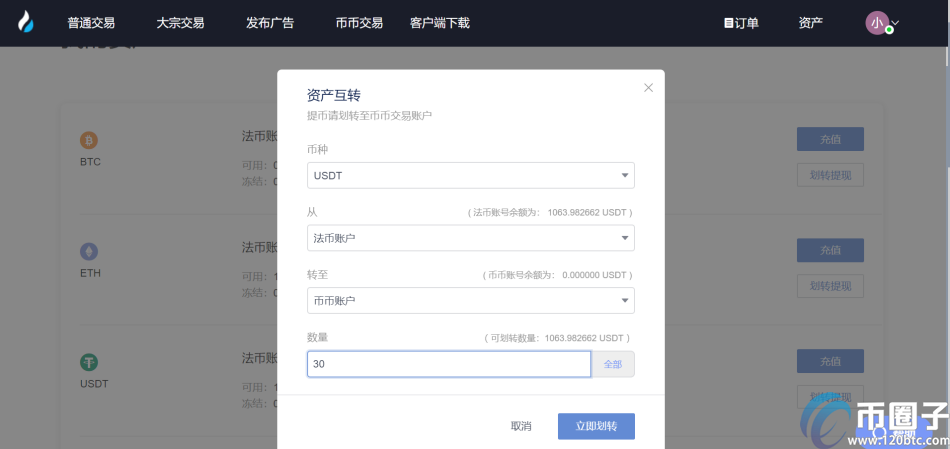
Task: Open the 币币交易 menu item
Action: 359,22
